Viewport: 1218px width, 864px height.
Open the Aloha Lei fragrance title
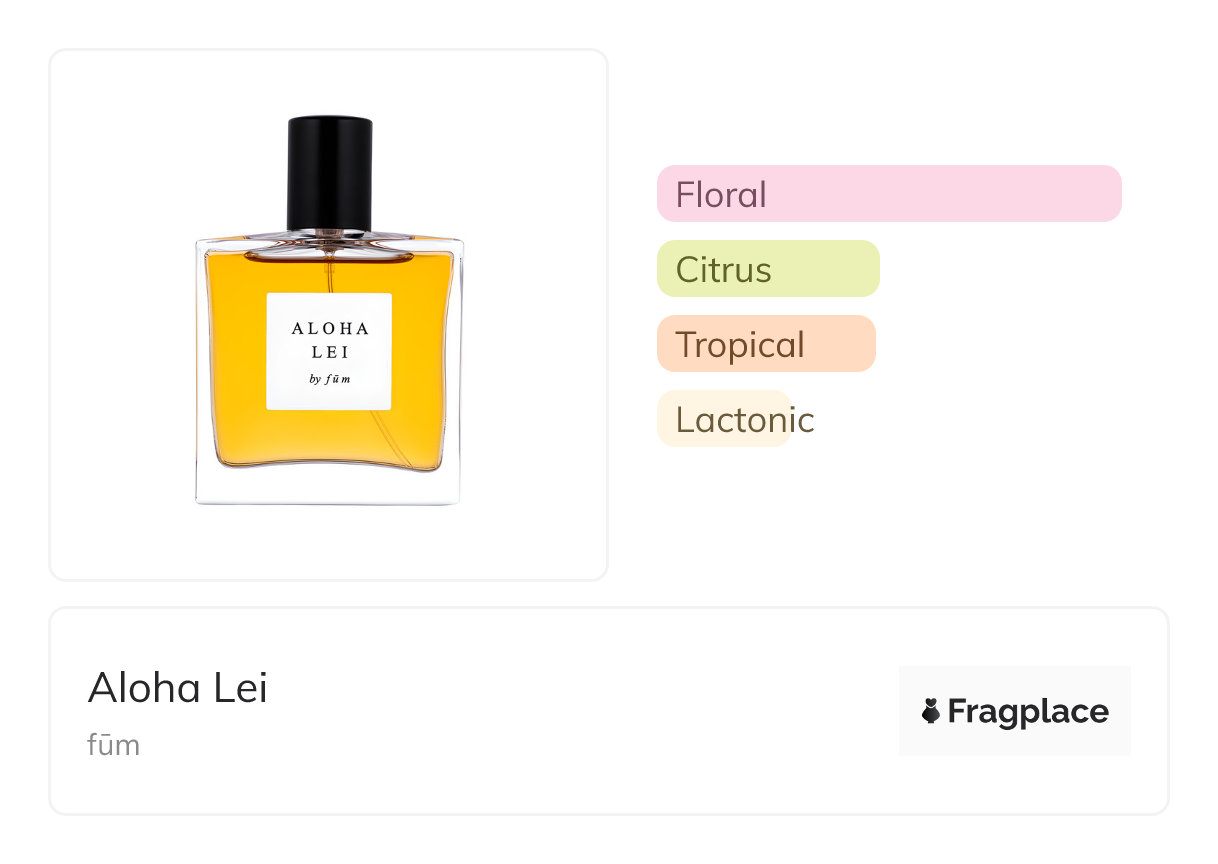pyautogui.click(x=178, y=688)
